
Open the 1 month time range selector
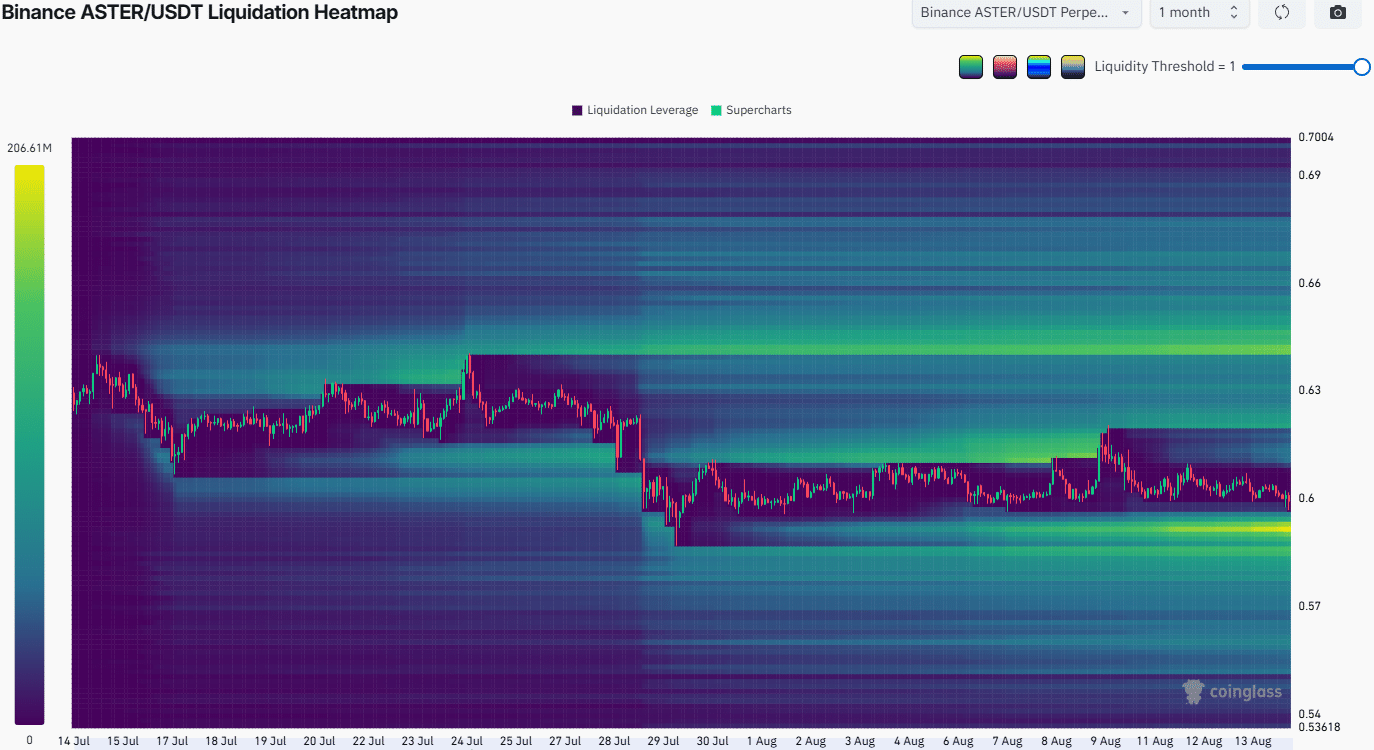pos(1198,13)
